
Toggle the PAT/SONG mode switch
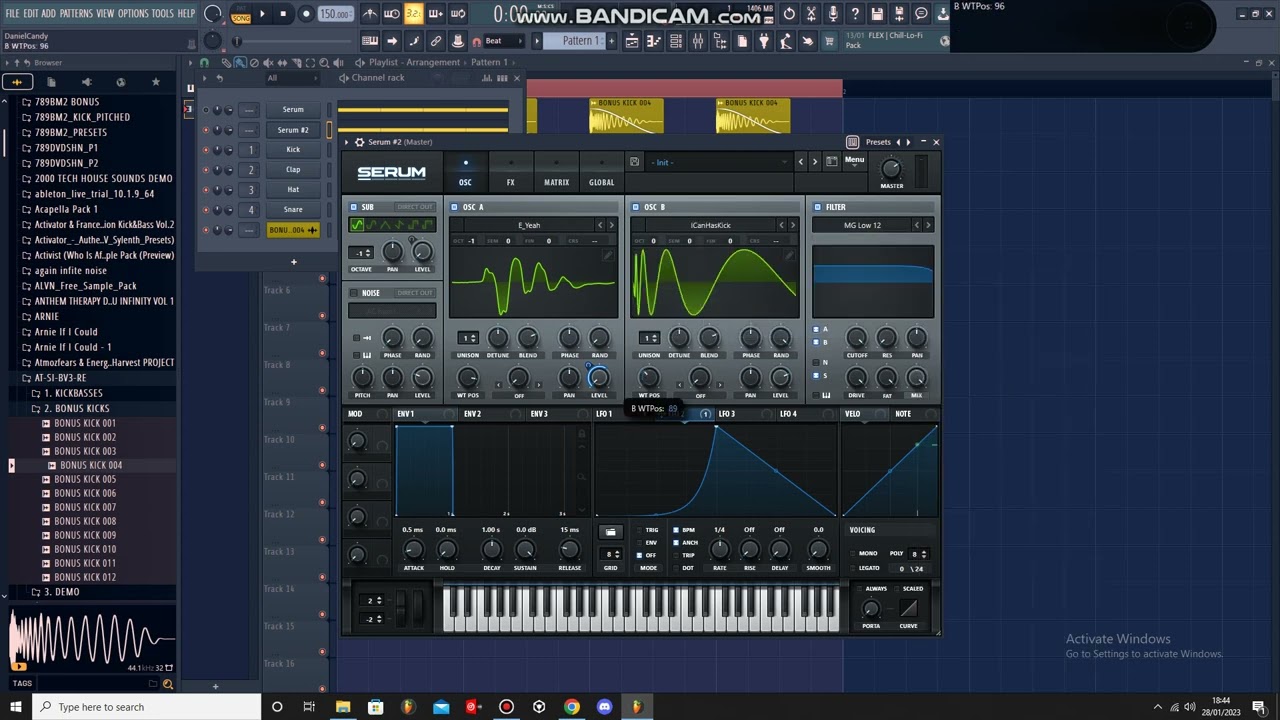coord(241,14)
